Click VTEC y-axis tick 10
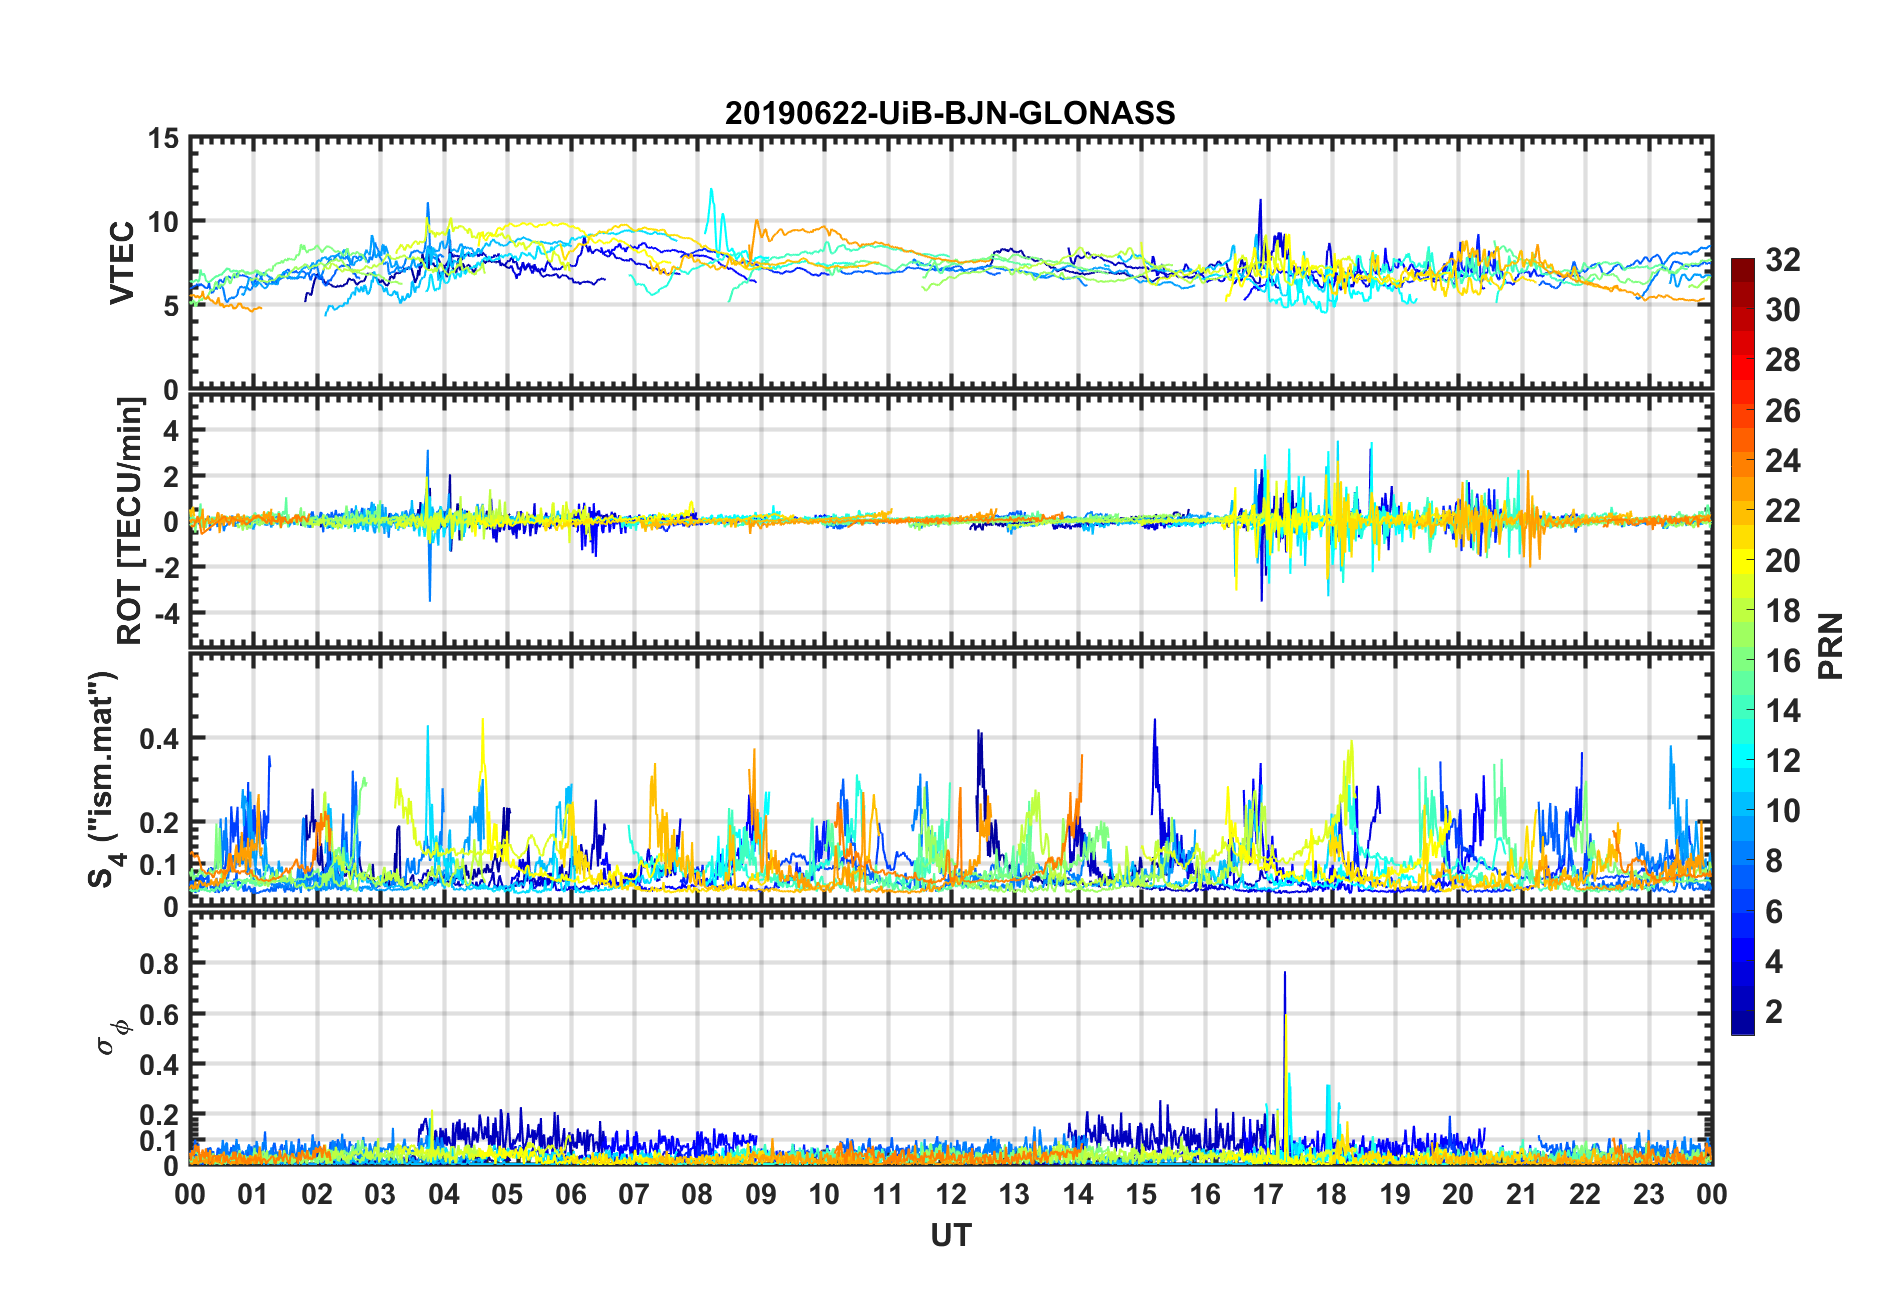Viewport: 1902px width, 1292px height. tap(163, 222)
